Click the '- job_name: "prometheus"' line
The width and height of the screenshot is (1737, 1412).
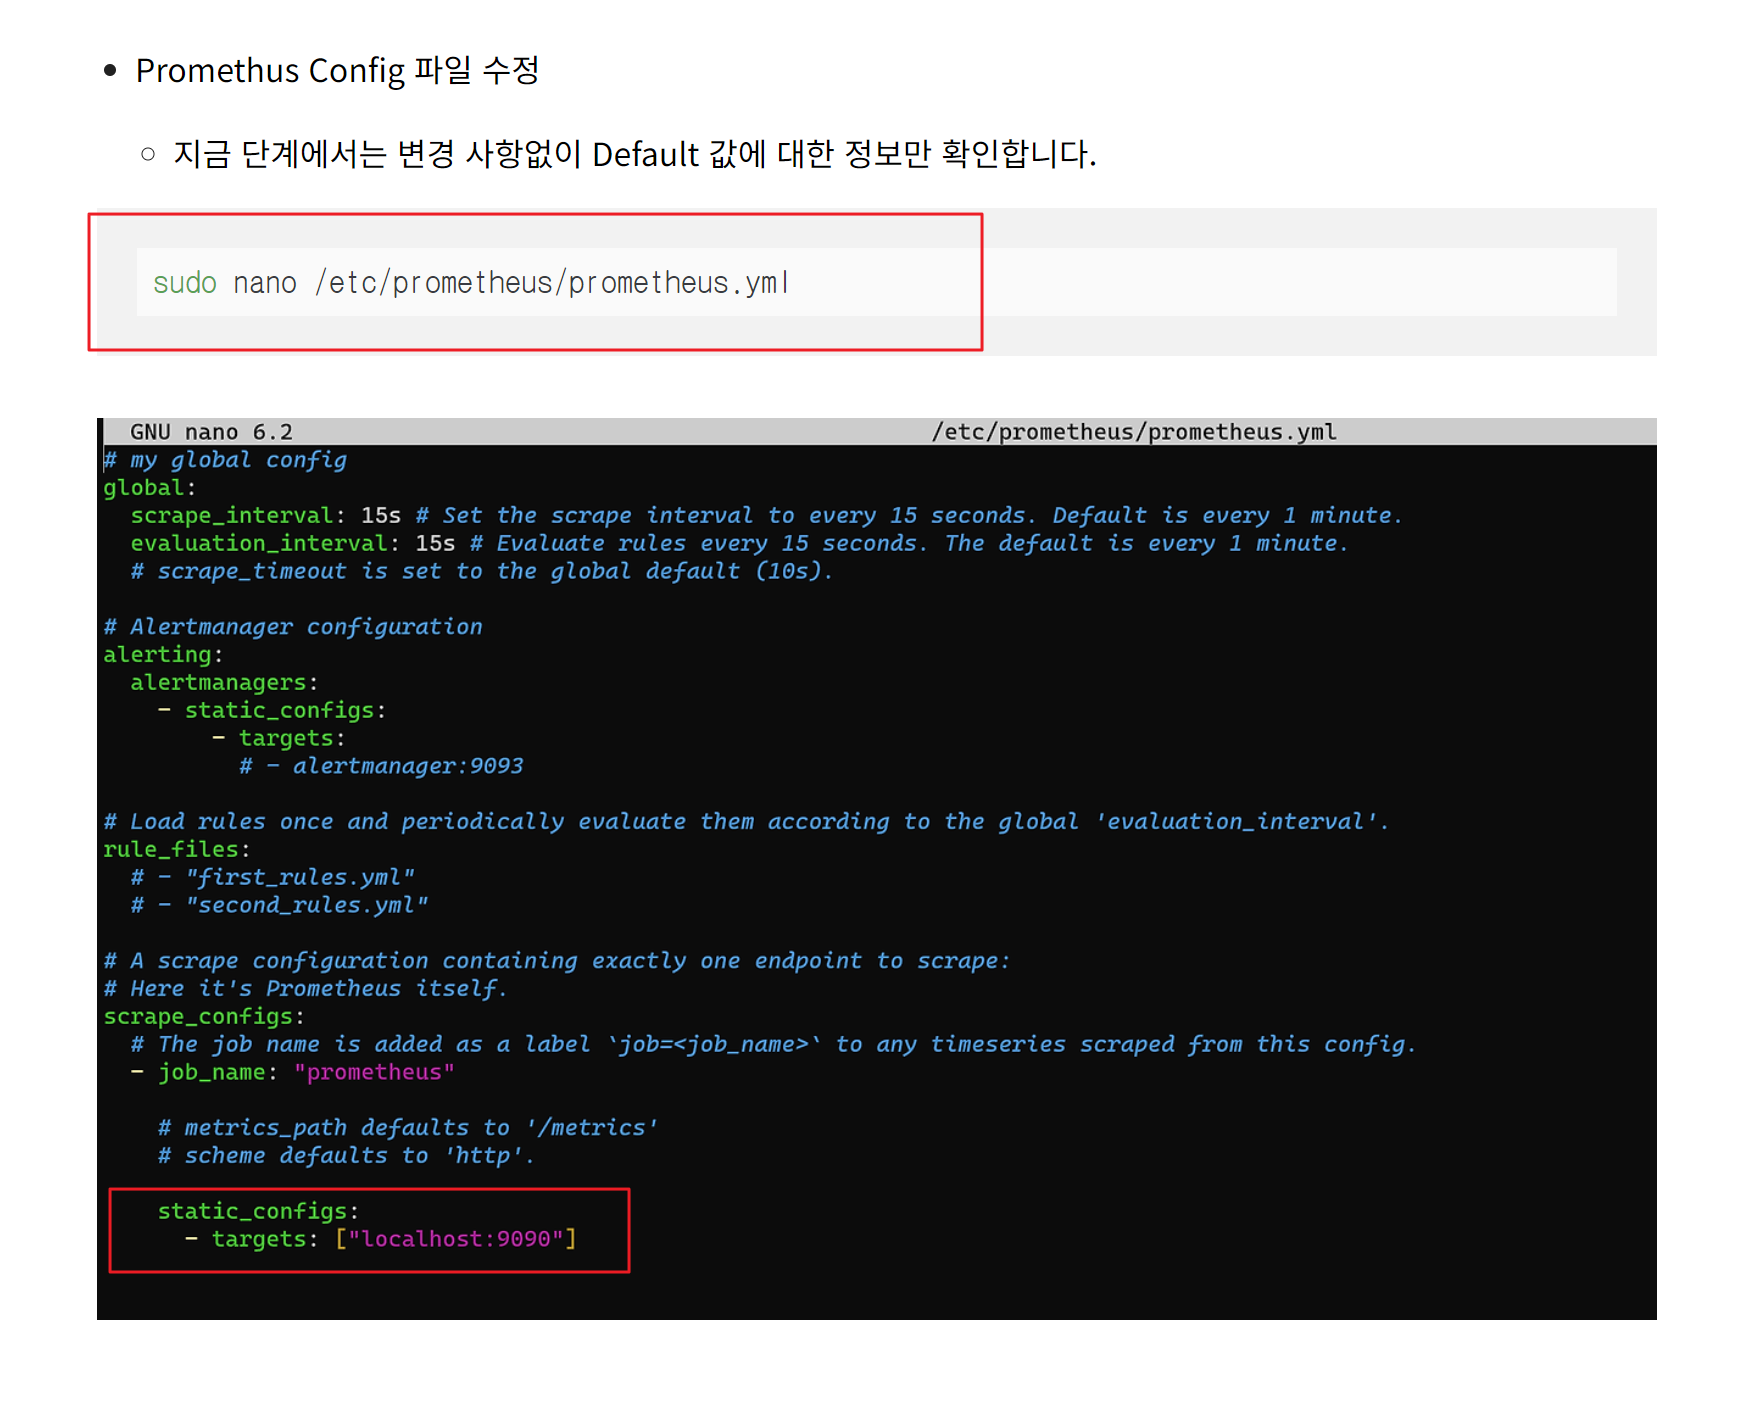click(x=293, y=1072)
